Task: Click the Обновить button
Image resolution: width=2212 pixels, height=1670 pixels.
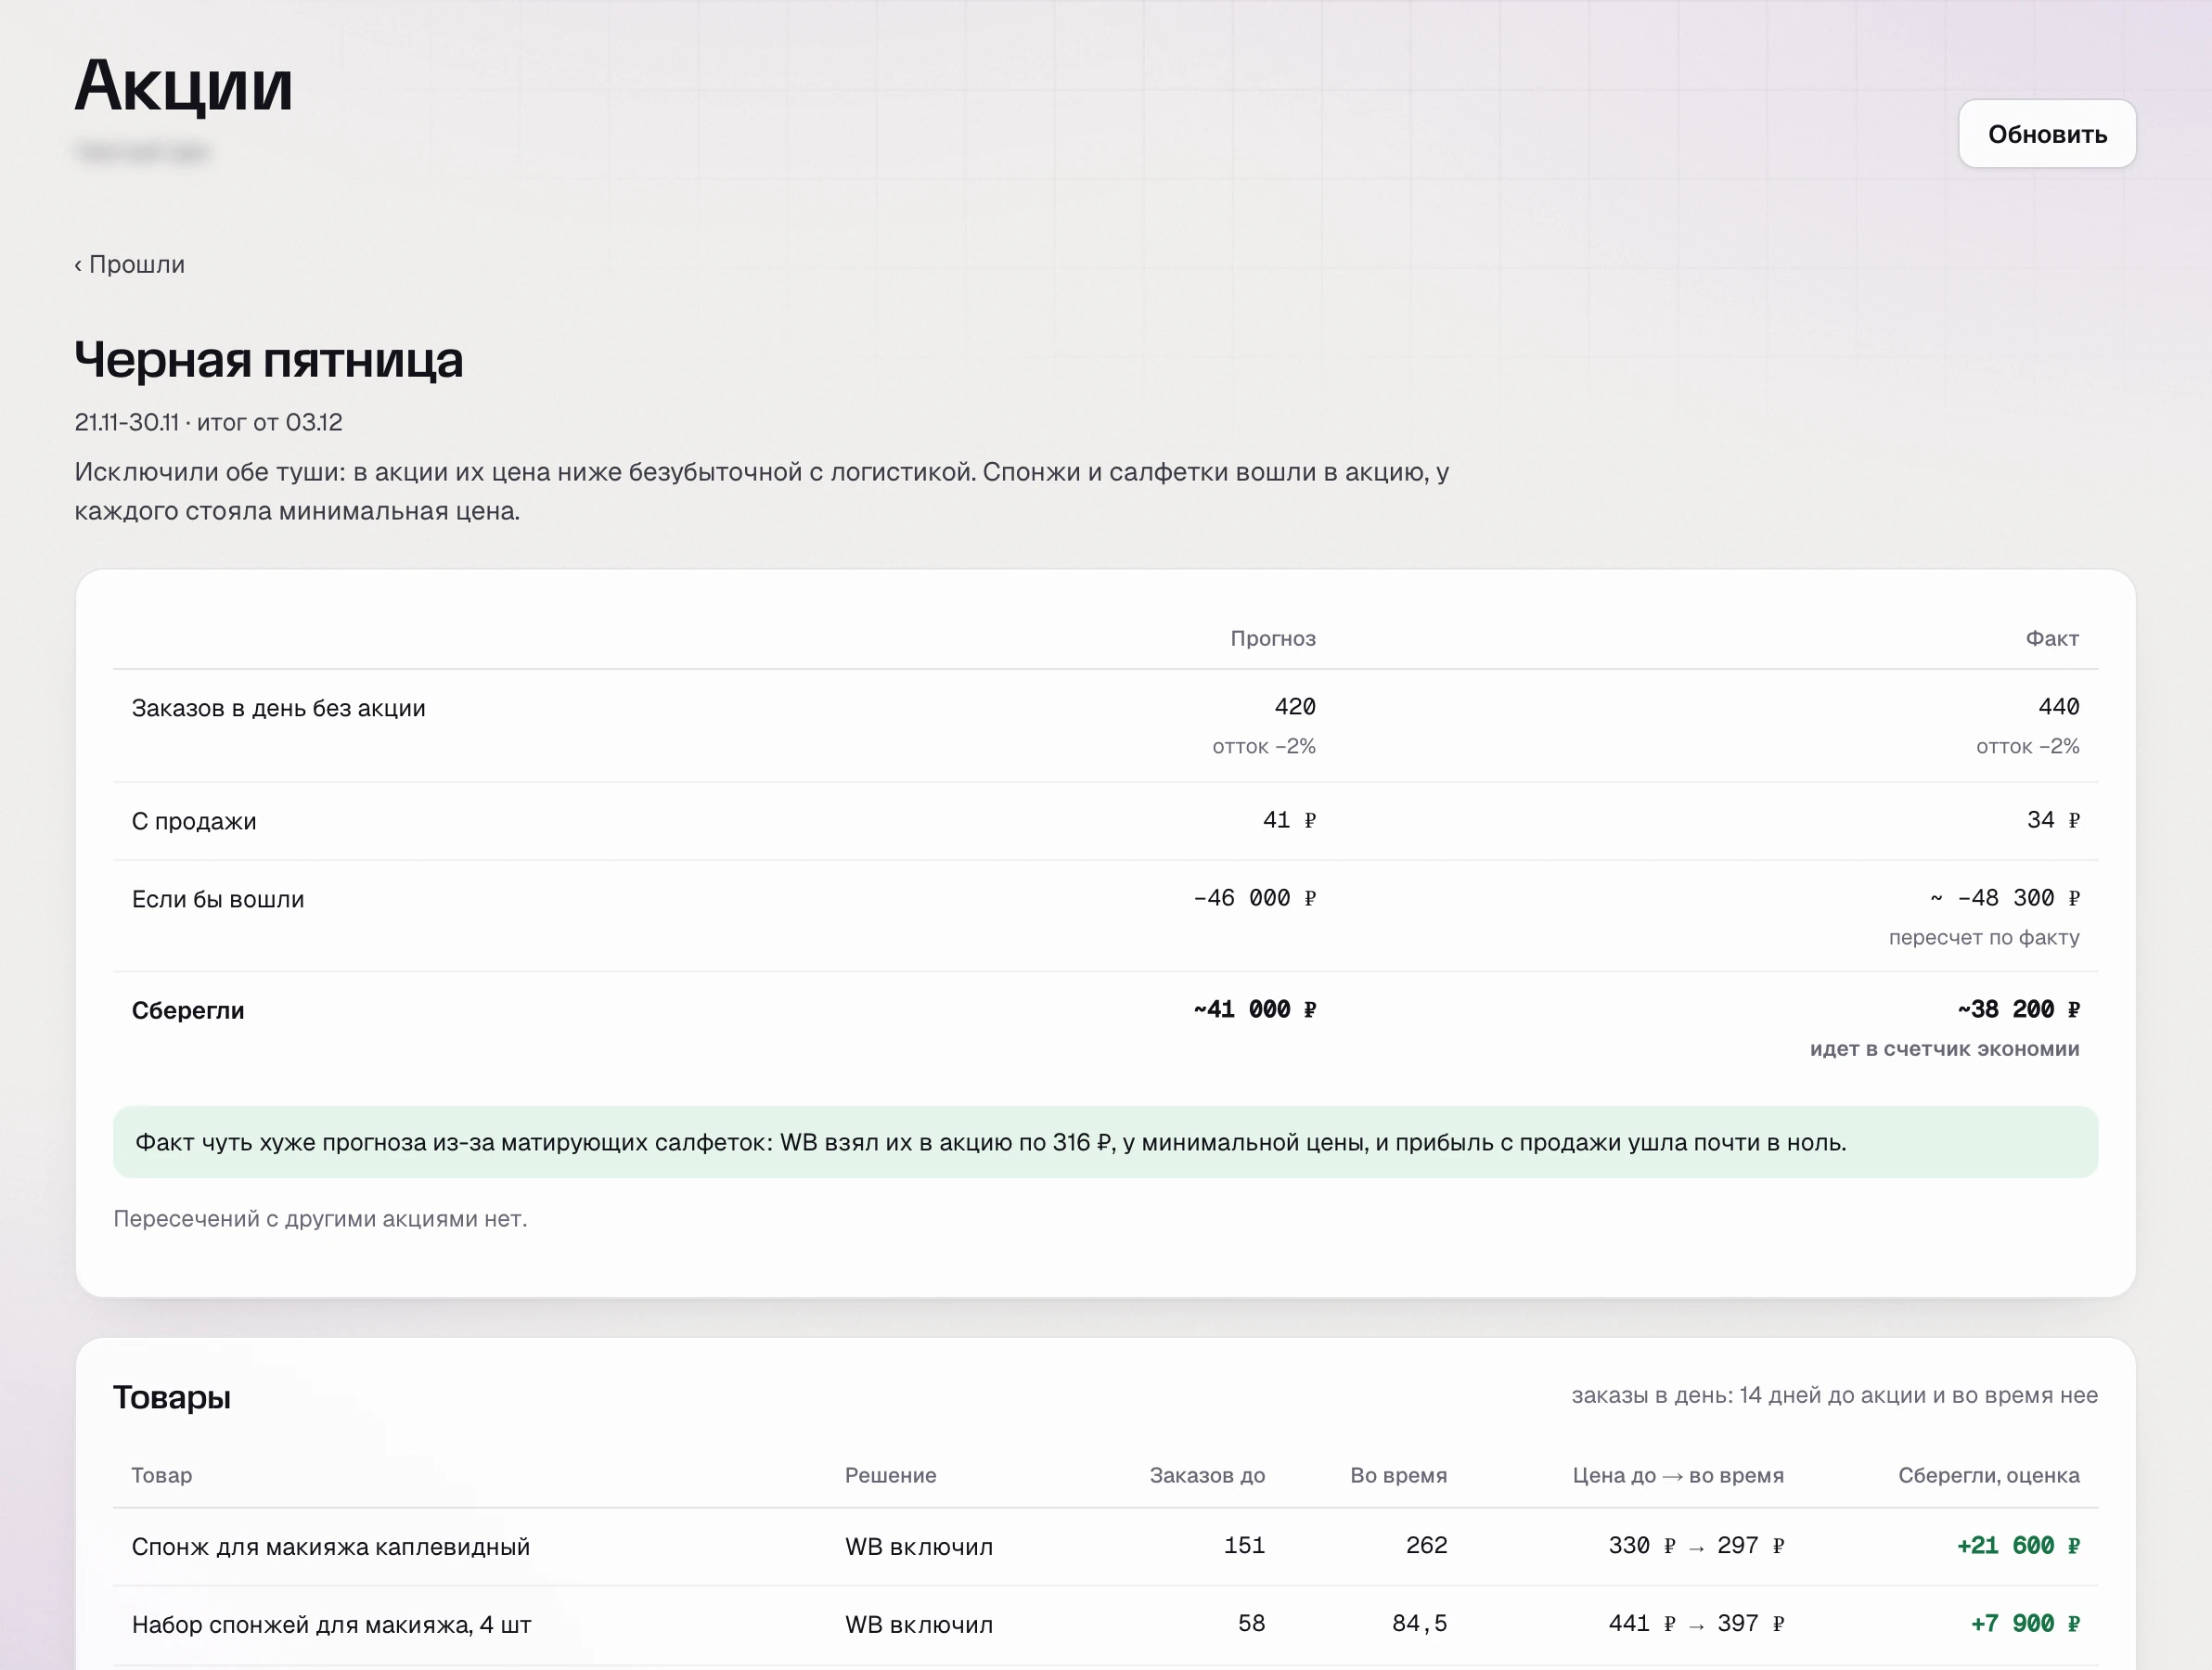Action: tap(2046, 134)
